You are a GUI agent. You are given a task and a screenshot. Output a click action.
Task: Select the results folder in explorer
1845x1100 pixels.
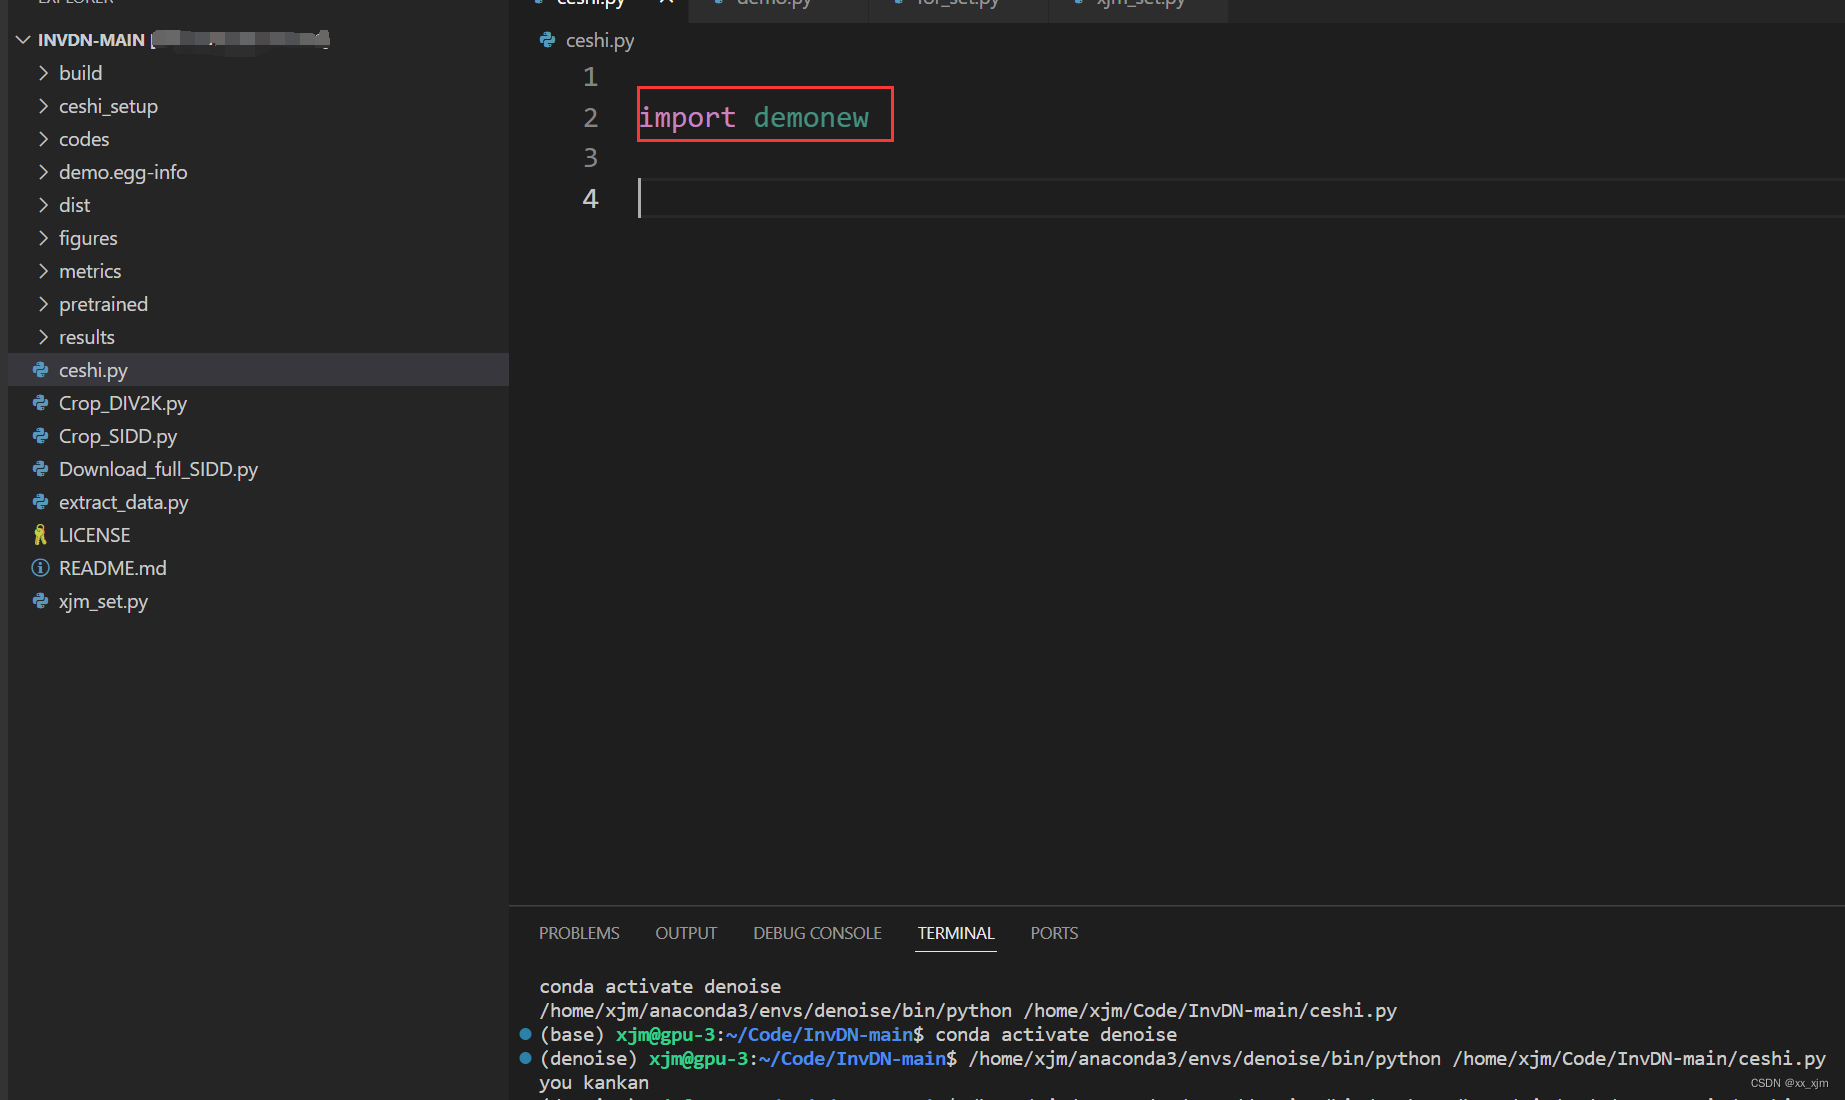point(86,336)
